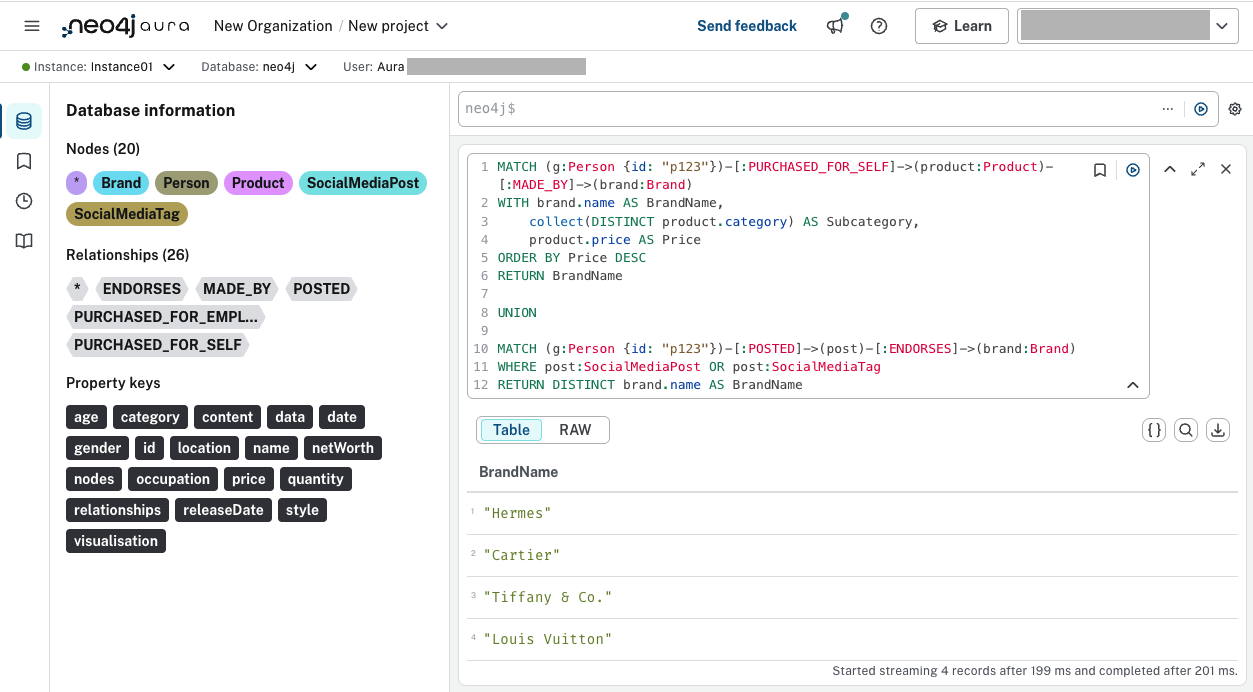Open the help question mark icon
The image size is (1253, 692).
tap(878, 26)
